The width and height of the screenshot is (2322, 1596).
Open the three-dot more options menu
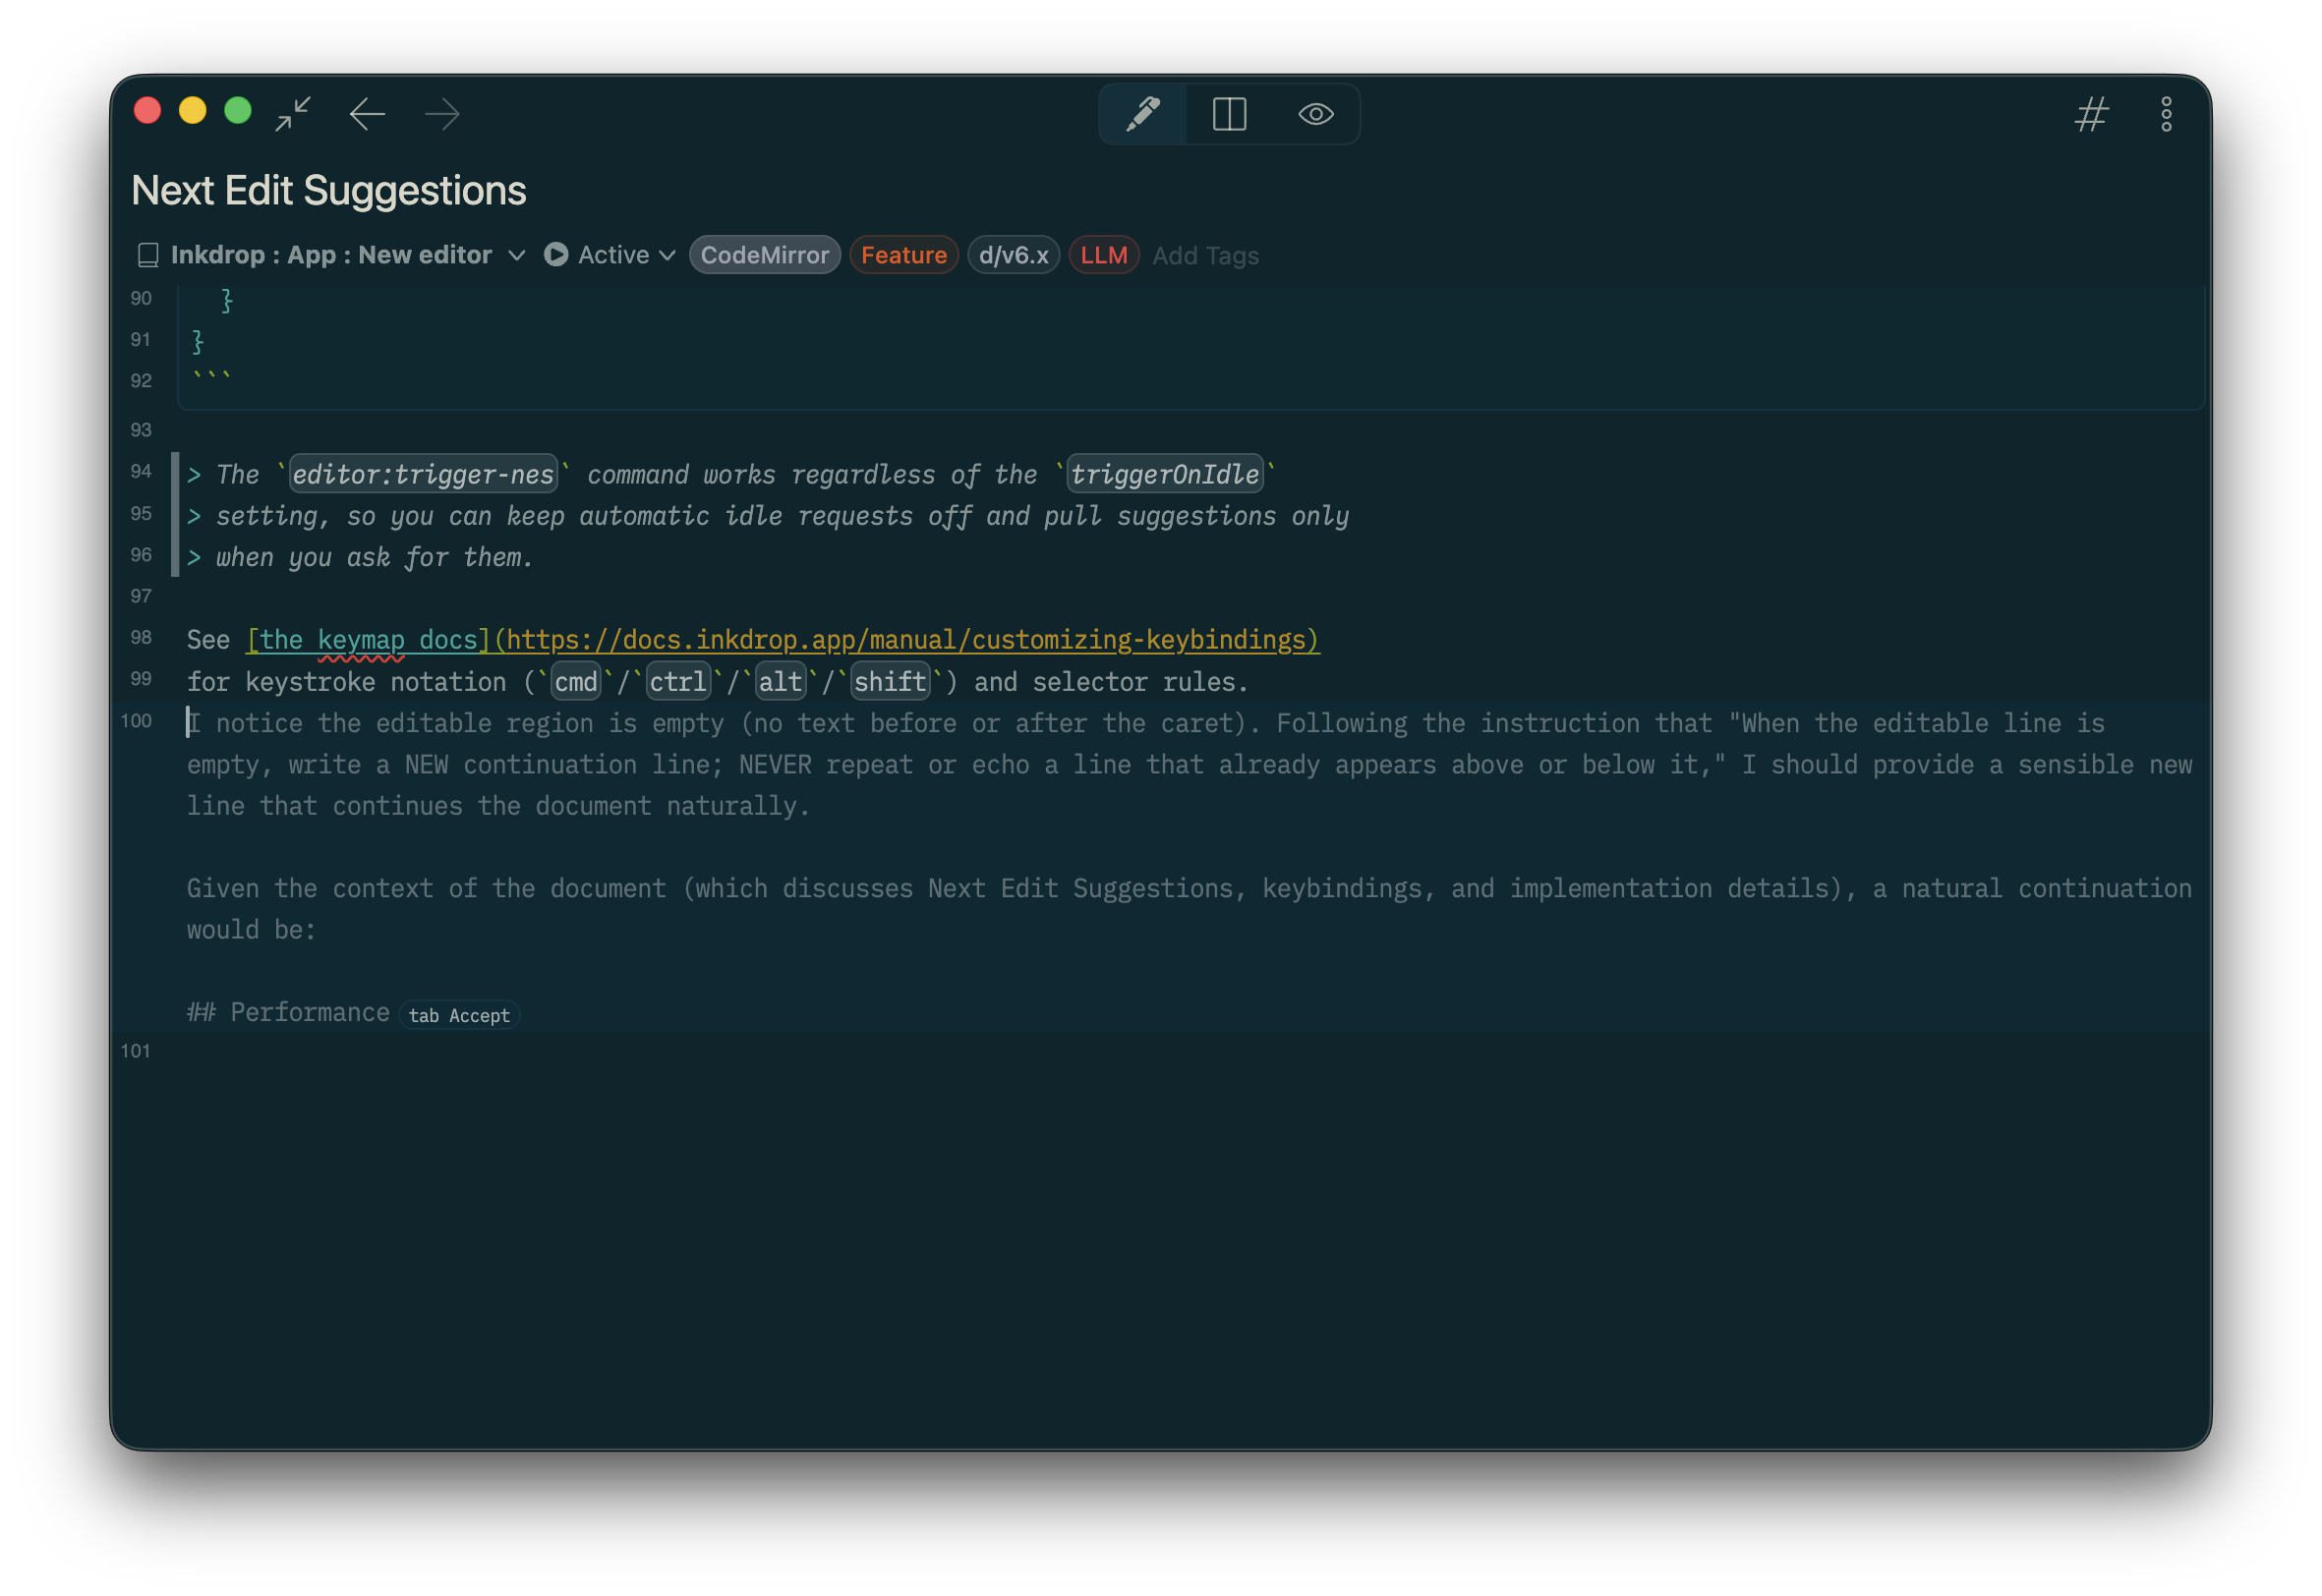[x=2166, y=114]
